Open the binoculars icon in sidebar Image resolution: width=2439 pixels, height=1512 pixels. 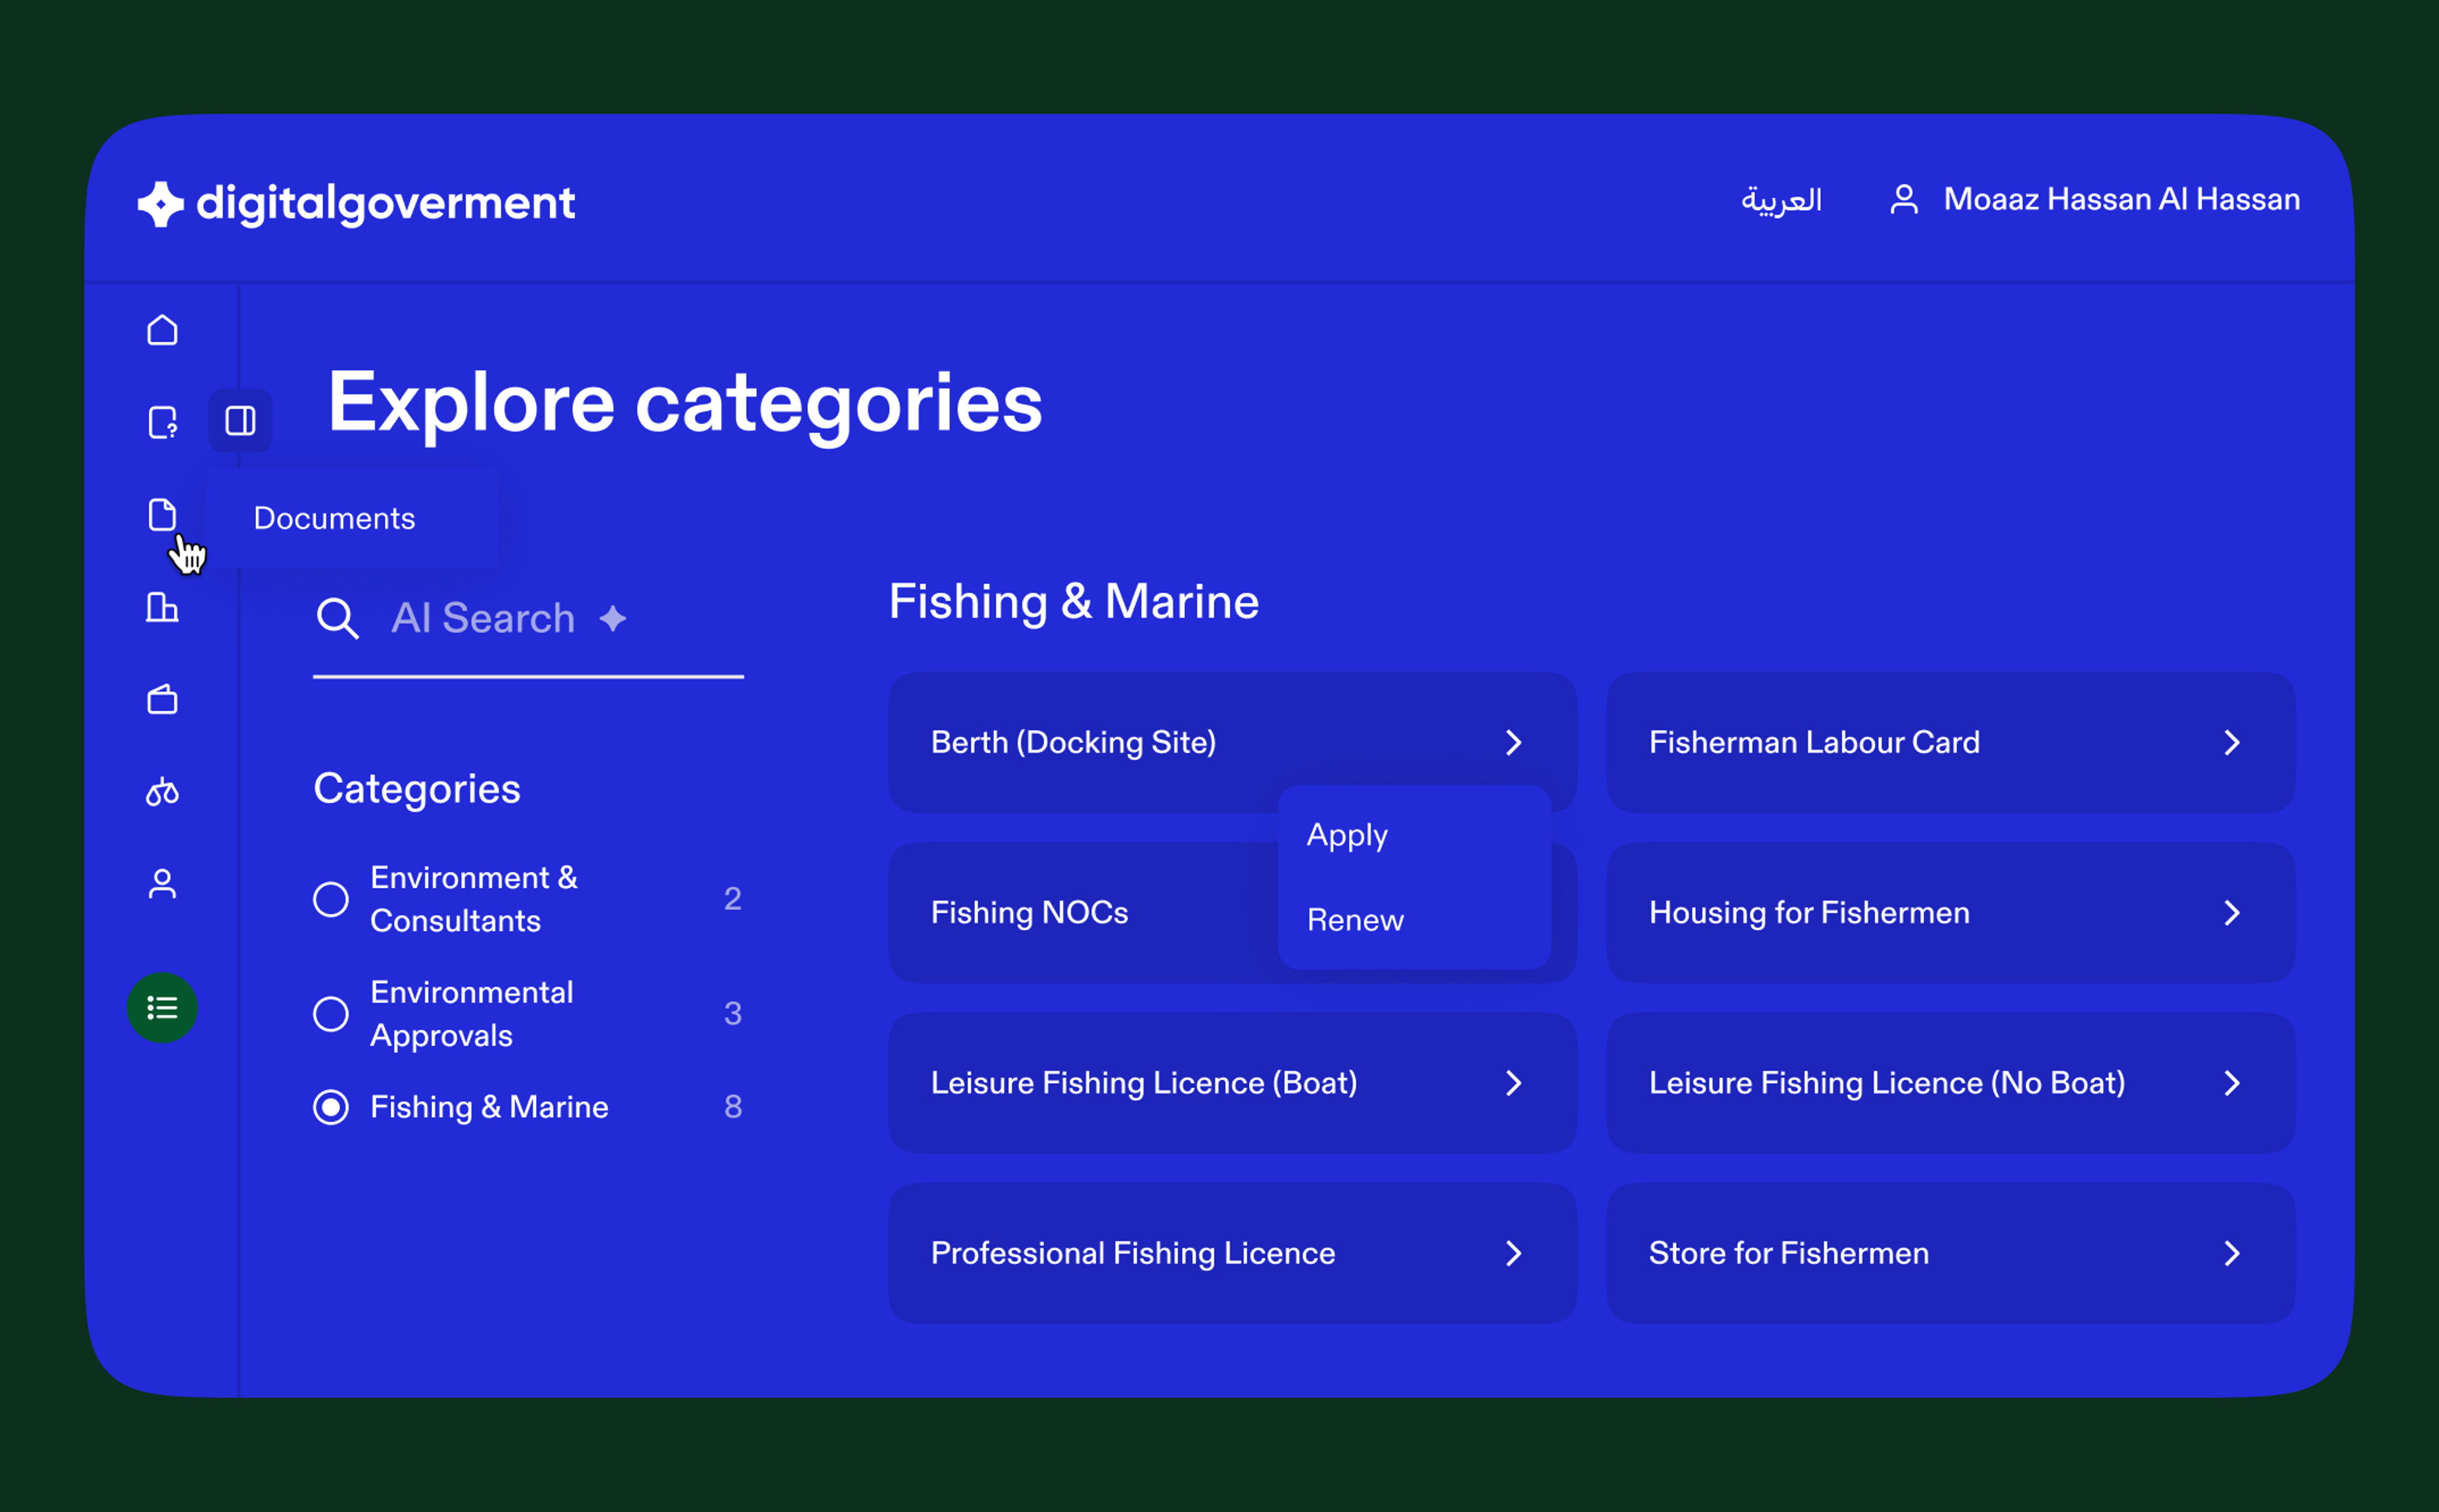tap(162, 792)
